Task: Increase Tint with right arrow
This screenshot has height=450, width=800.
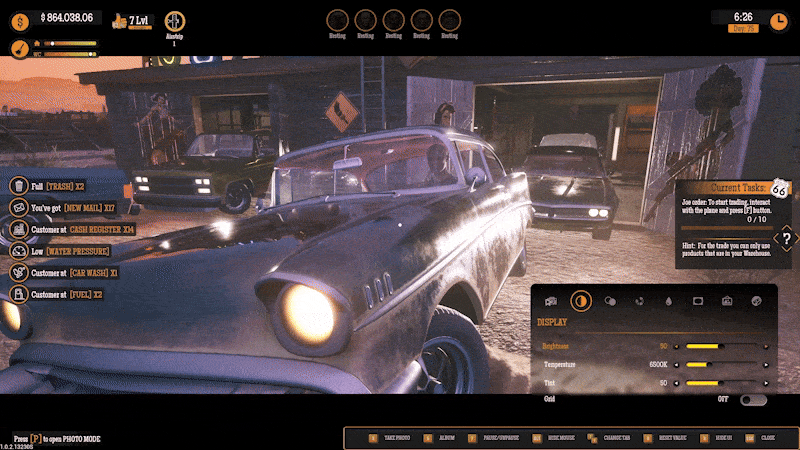Action: pyautogui.click(x=766, y=382)
